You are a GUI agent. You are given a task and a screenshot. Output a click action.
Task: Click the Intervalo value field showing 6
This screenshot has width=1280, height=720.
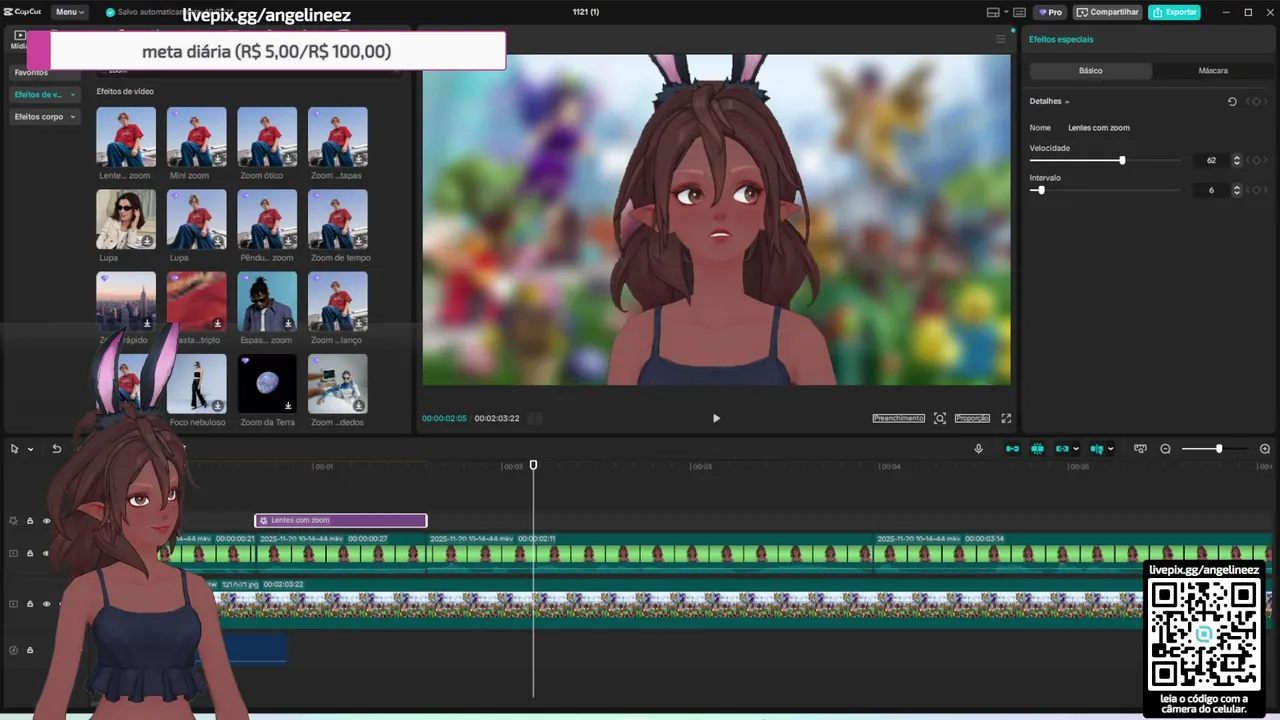point(1211,190)
